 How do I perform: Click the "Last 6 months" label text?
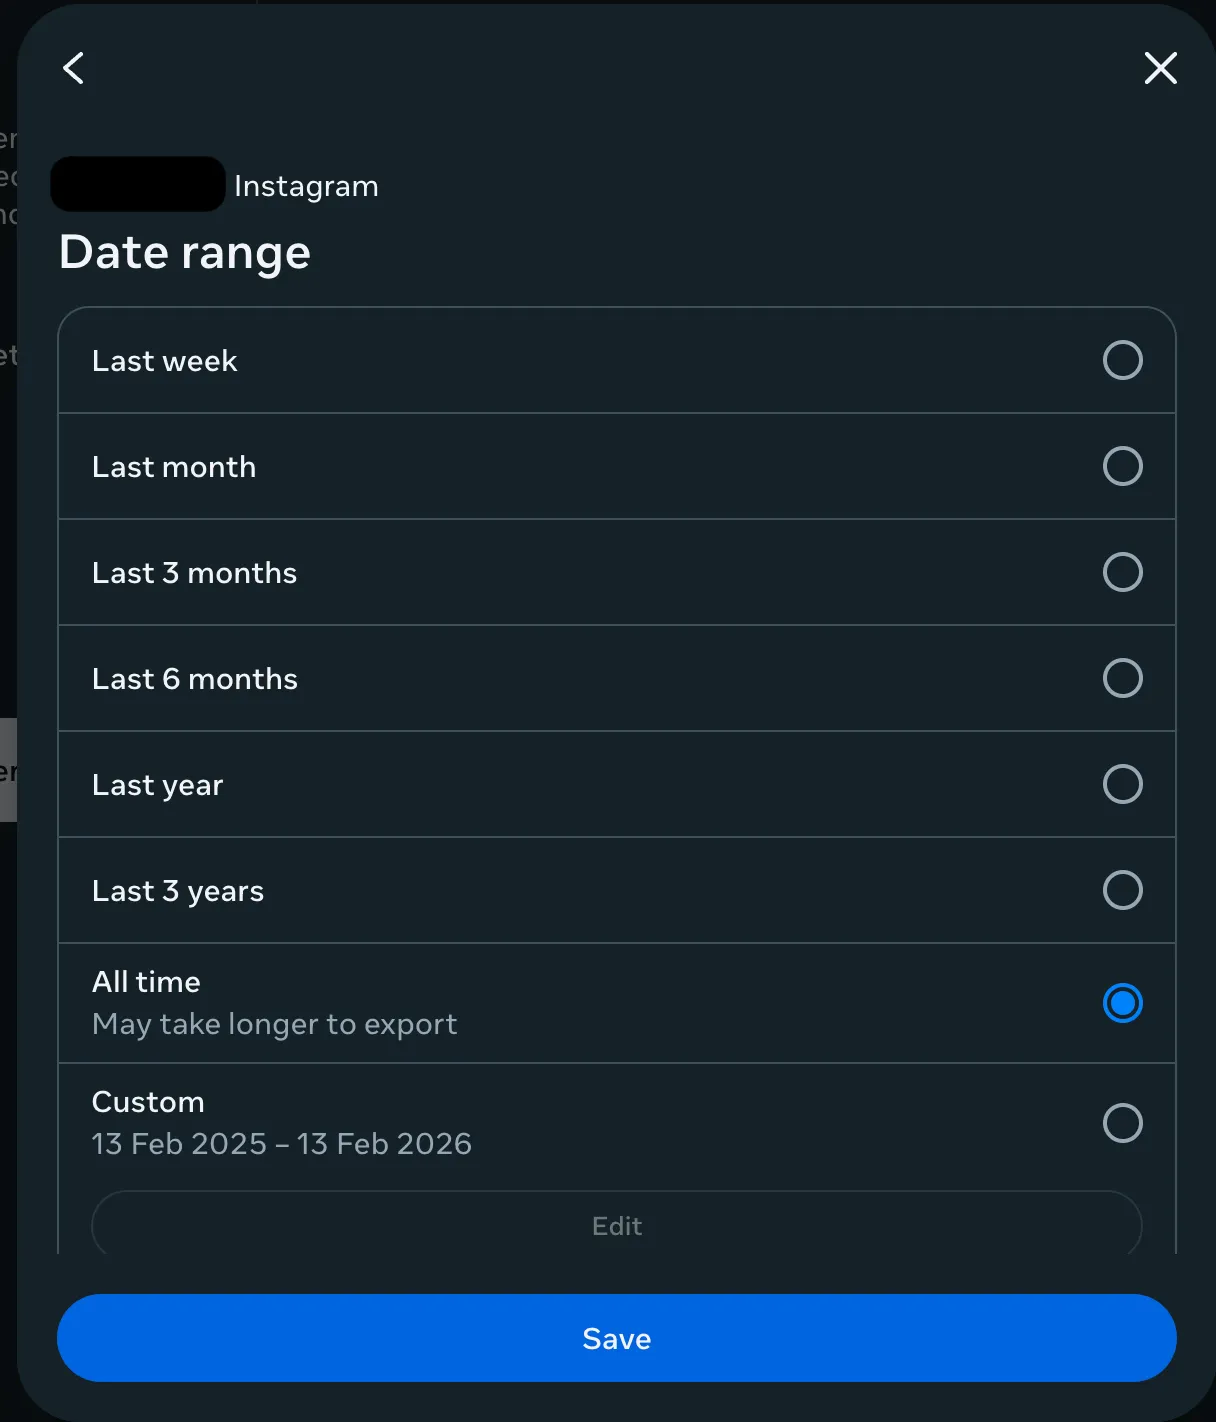point(195,679)
